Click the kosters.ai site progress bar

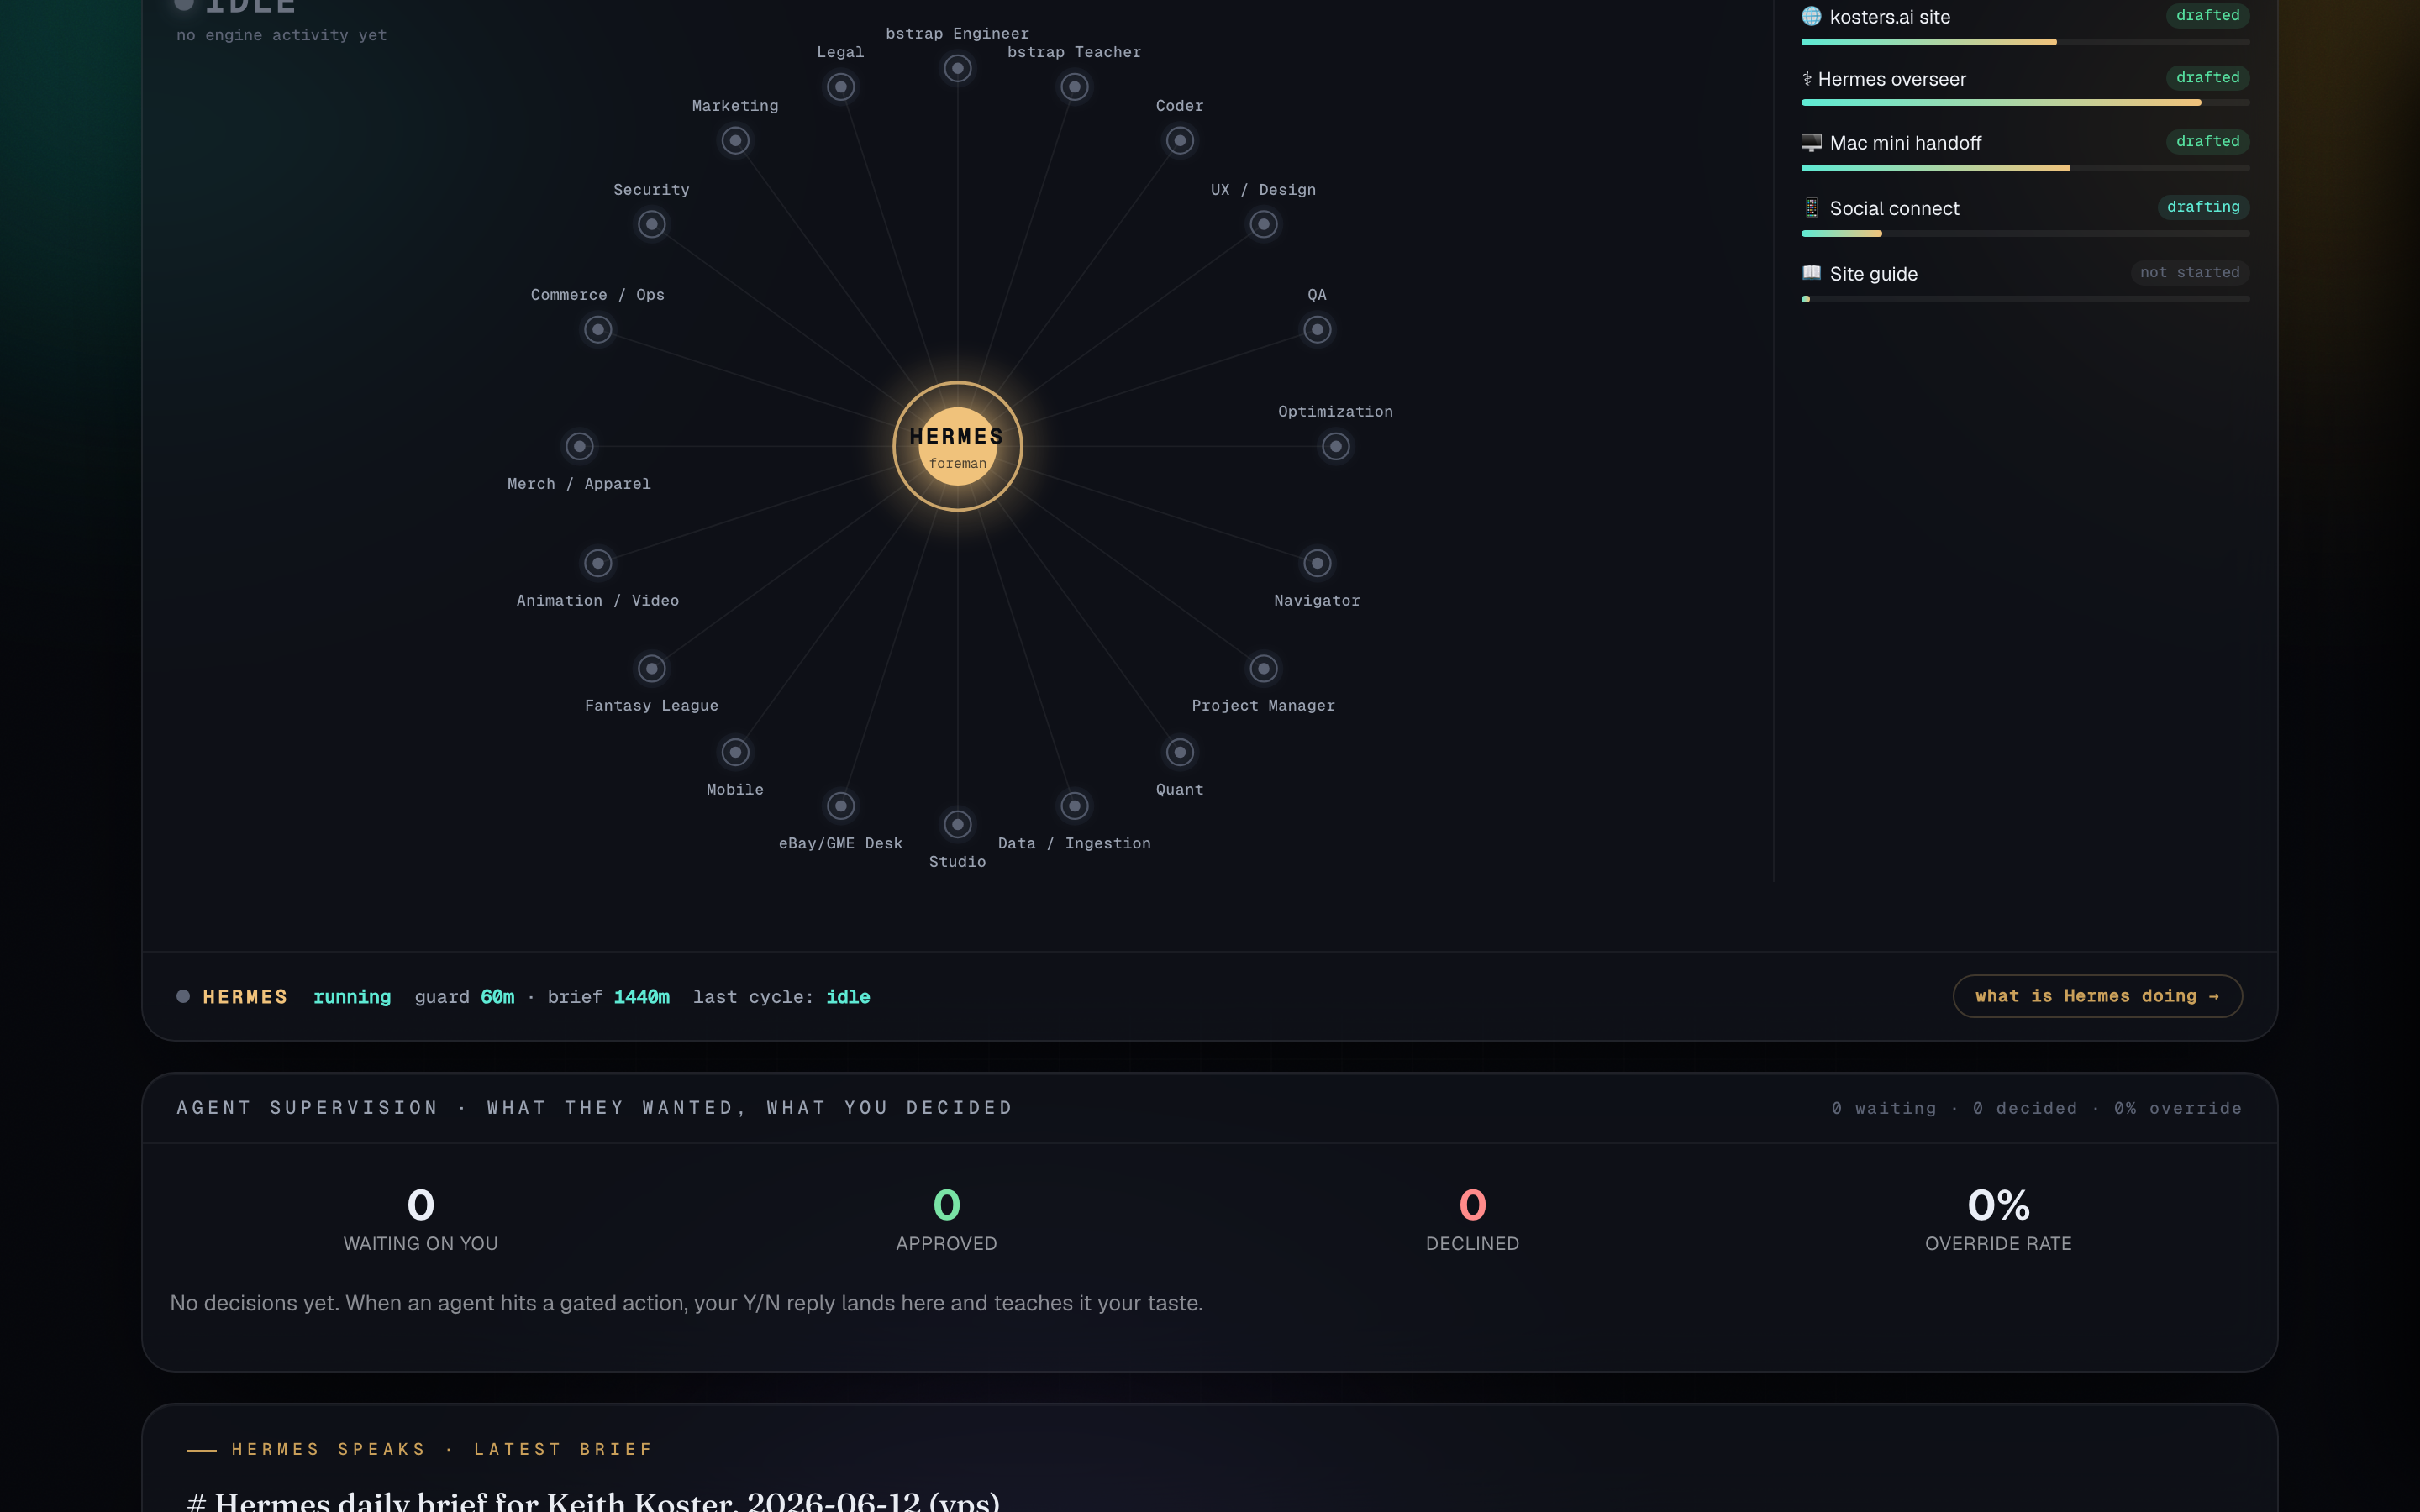(x=2025, y=42)
